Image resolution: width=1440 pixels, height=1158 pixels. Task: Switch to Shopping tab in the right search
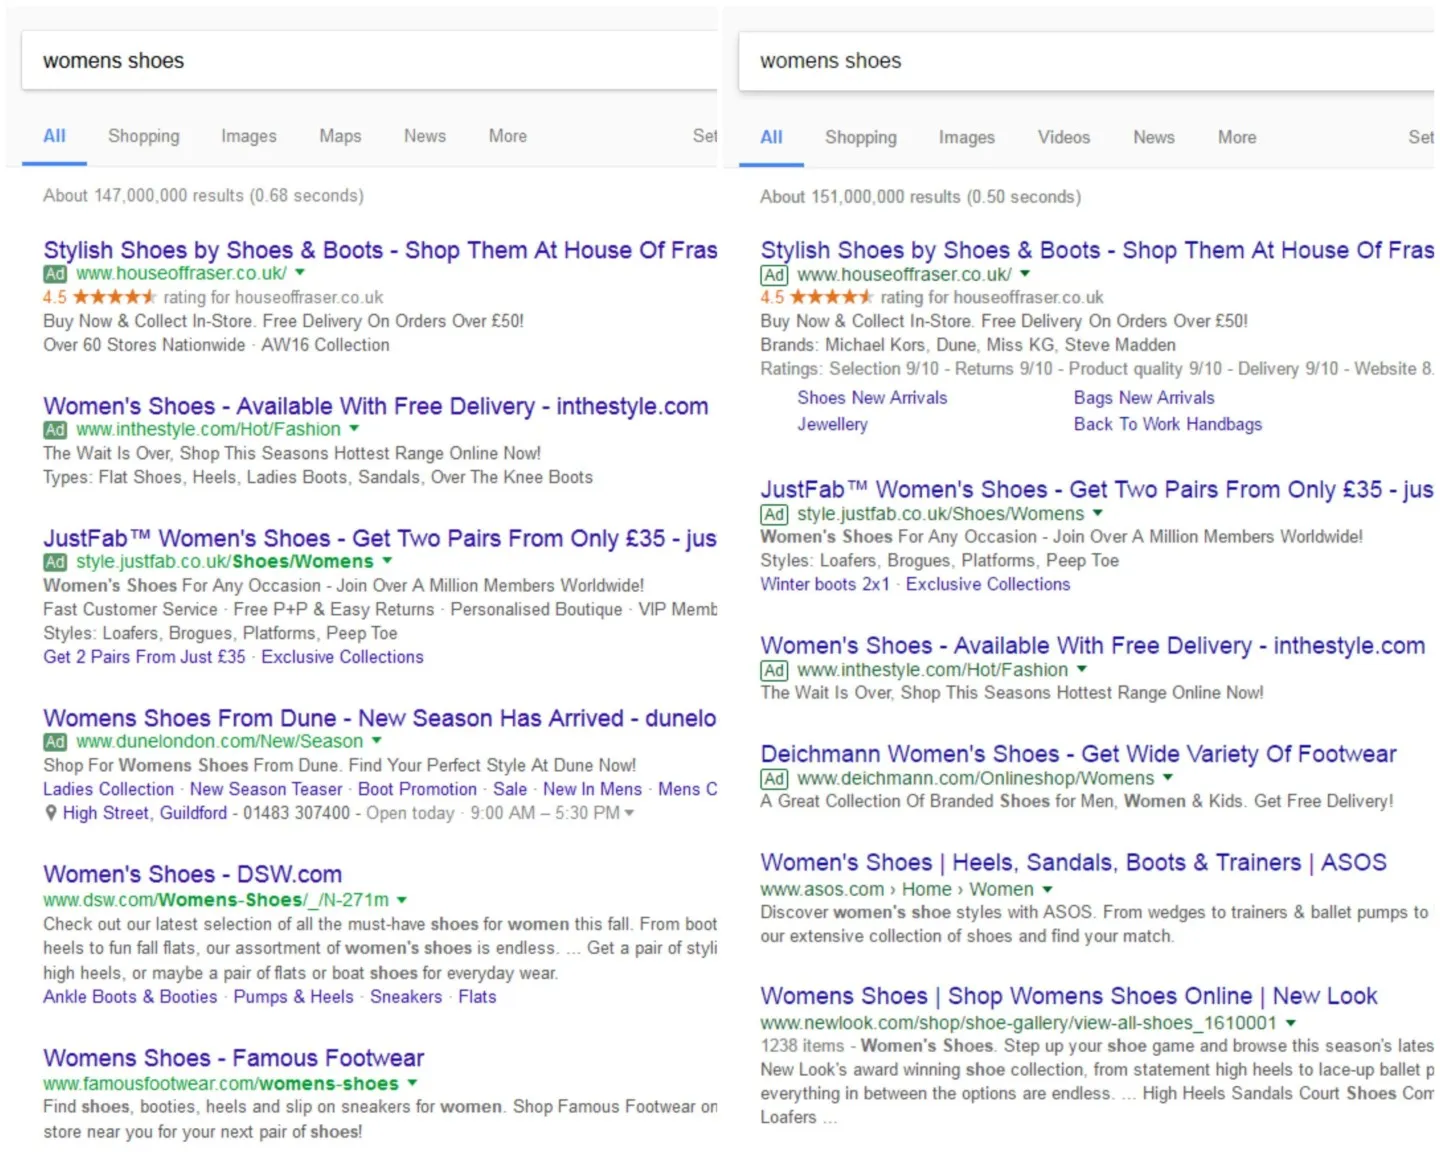(861, 137)
